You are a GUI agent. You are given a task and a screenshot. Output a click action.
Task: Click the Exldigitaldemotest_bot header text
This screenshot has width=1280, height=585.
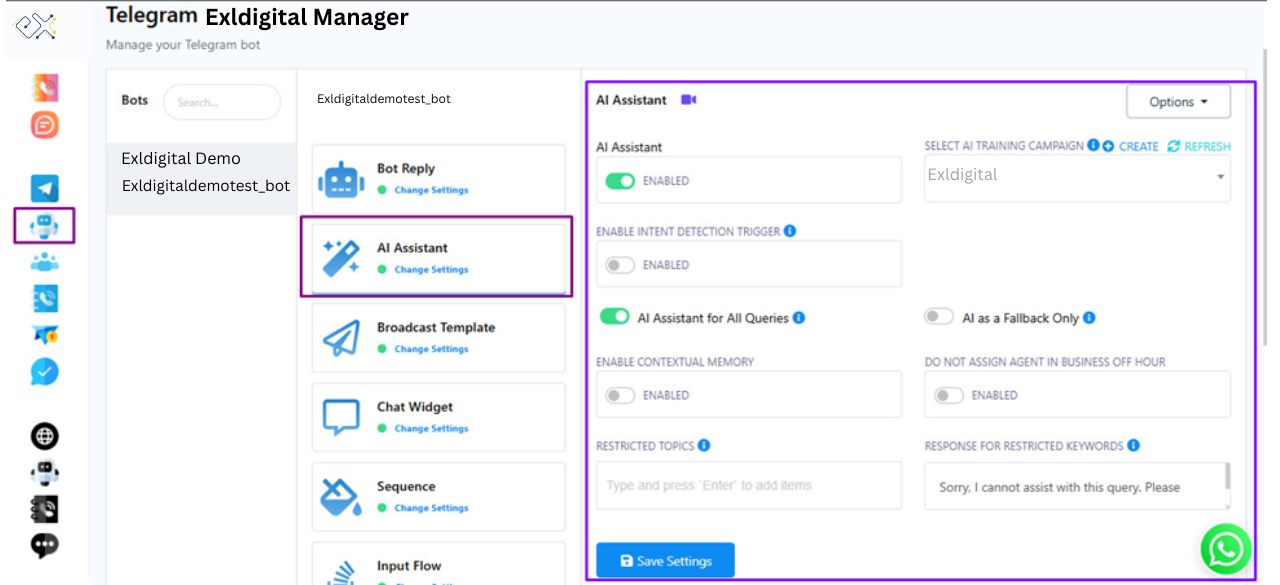384,99
